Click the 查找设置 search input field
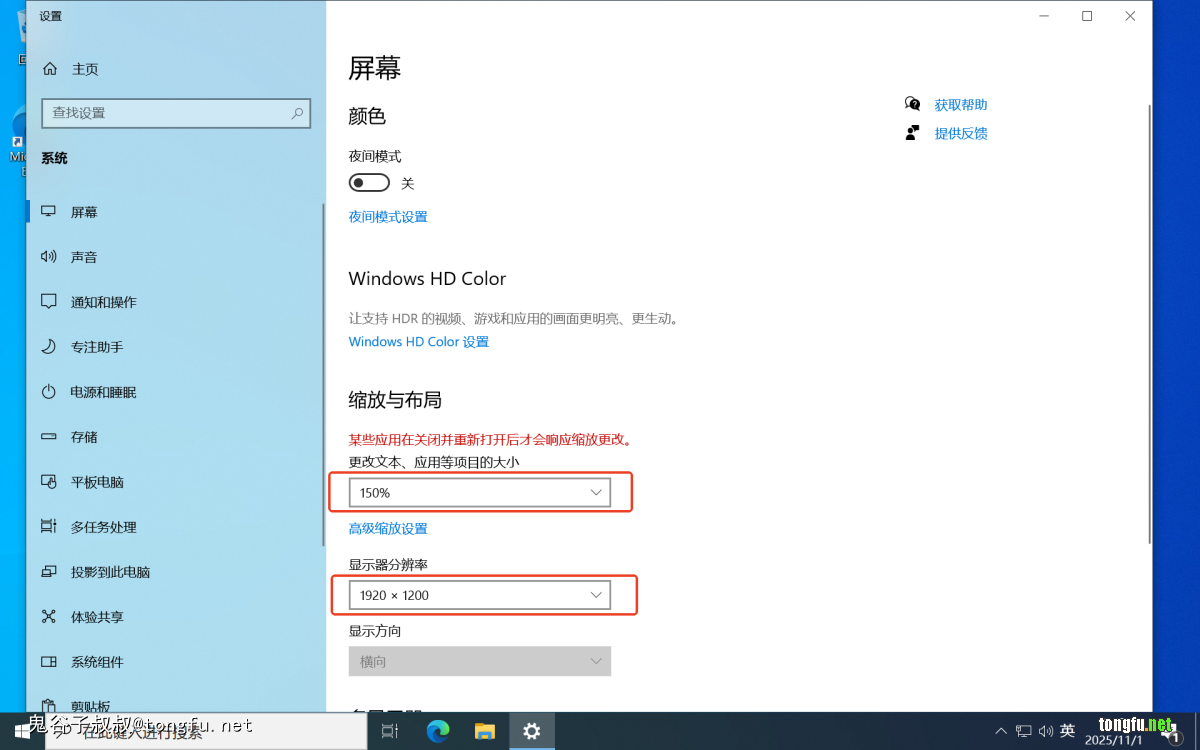Image resolution: width=1200 pixels, height=750 pixels. click(165, 113)
